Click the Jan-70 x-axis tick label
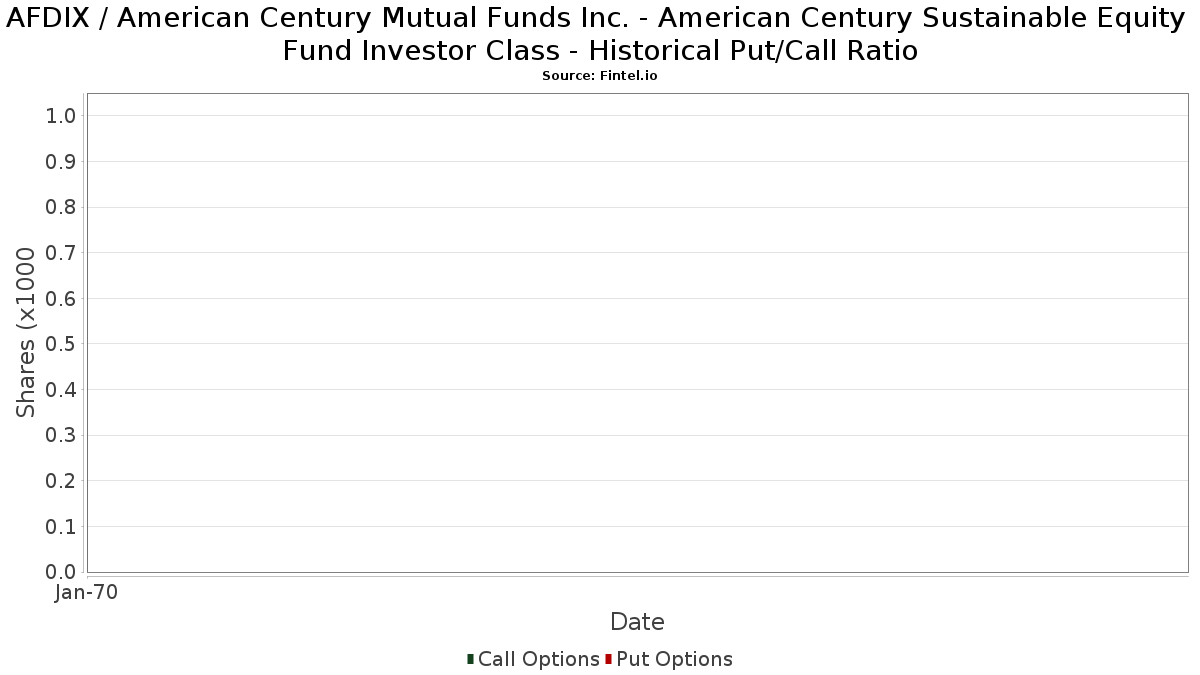 pos(87,593)
